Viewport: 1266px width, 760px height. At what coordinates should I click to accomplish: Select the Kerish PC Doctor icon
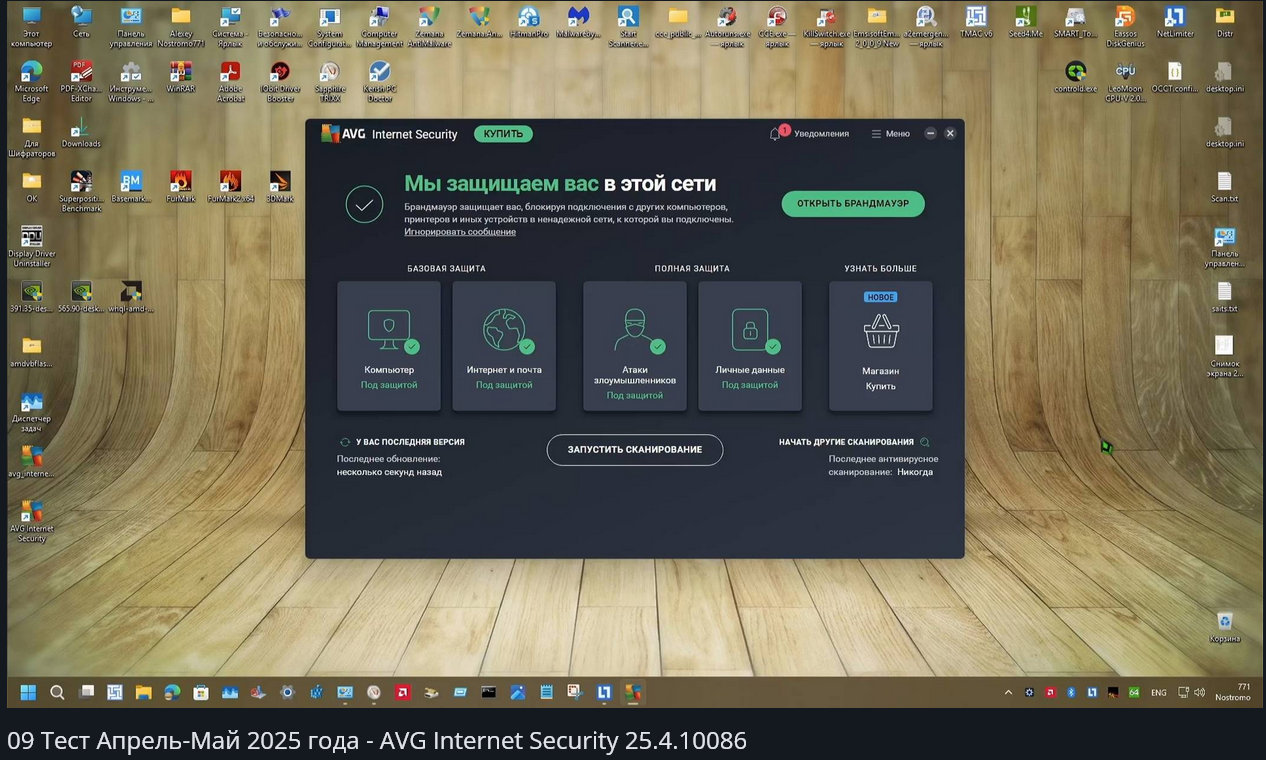379,82
